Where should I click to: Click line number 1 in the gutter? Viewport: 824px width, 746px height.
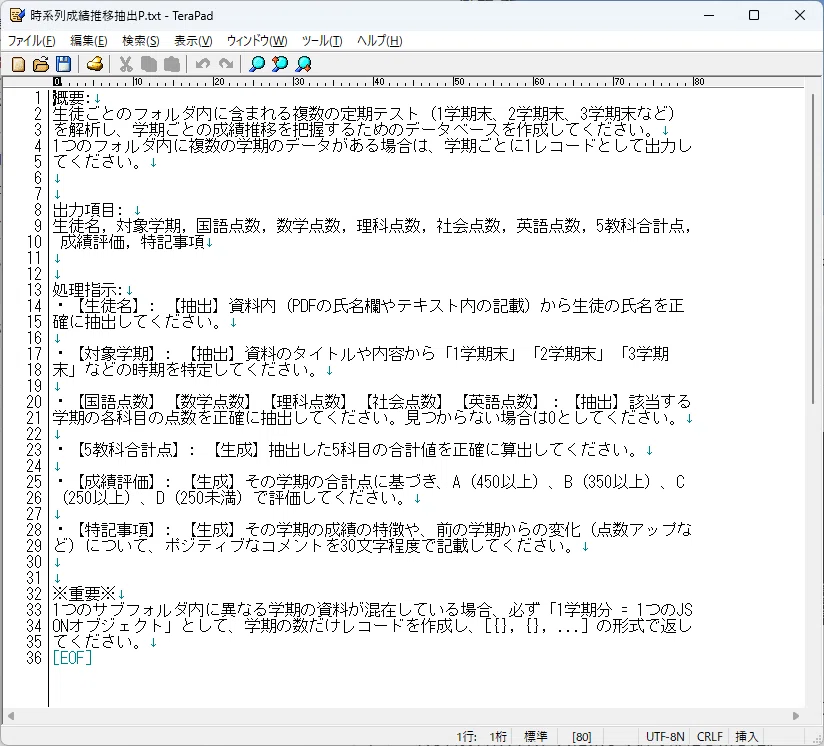[38, 98]
